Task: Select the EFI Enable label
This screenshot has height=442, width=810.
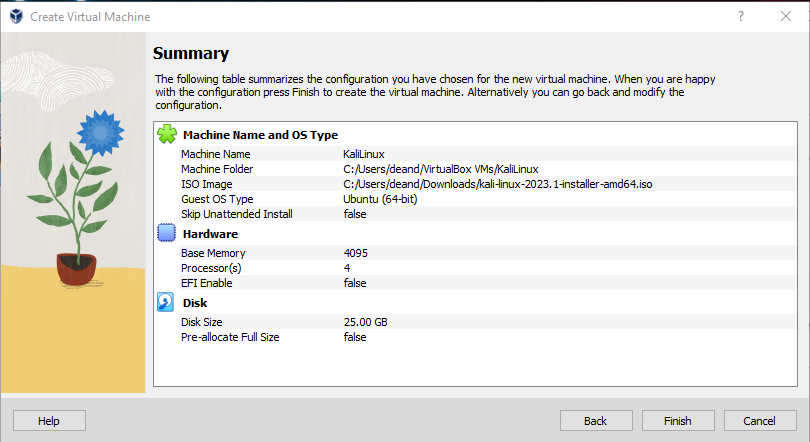Action: [x=207, y=283]
